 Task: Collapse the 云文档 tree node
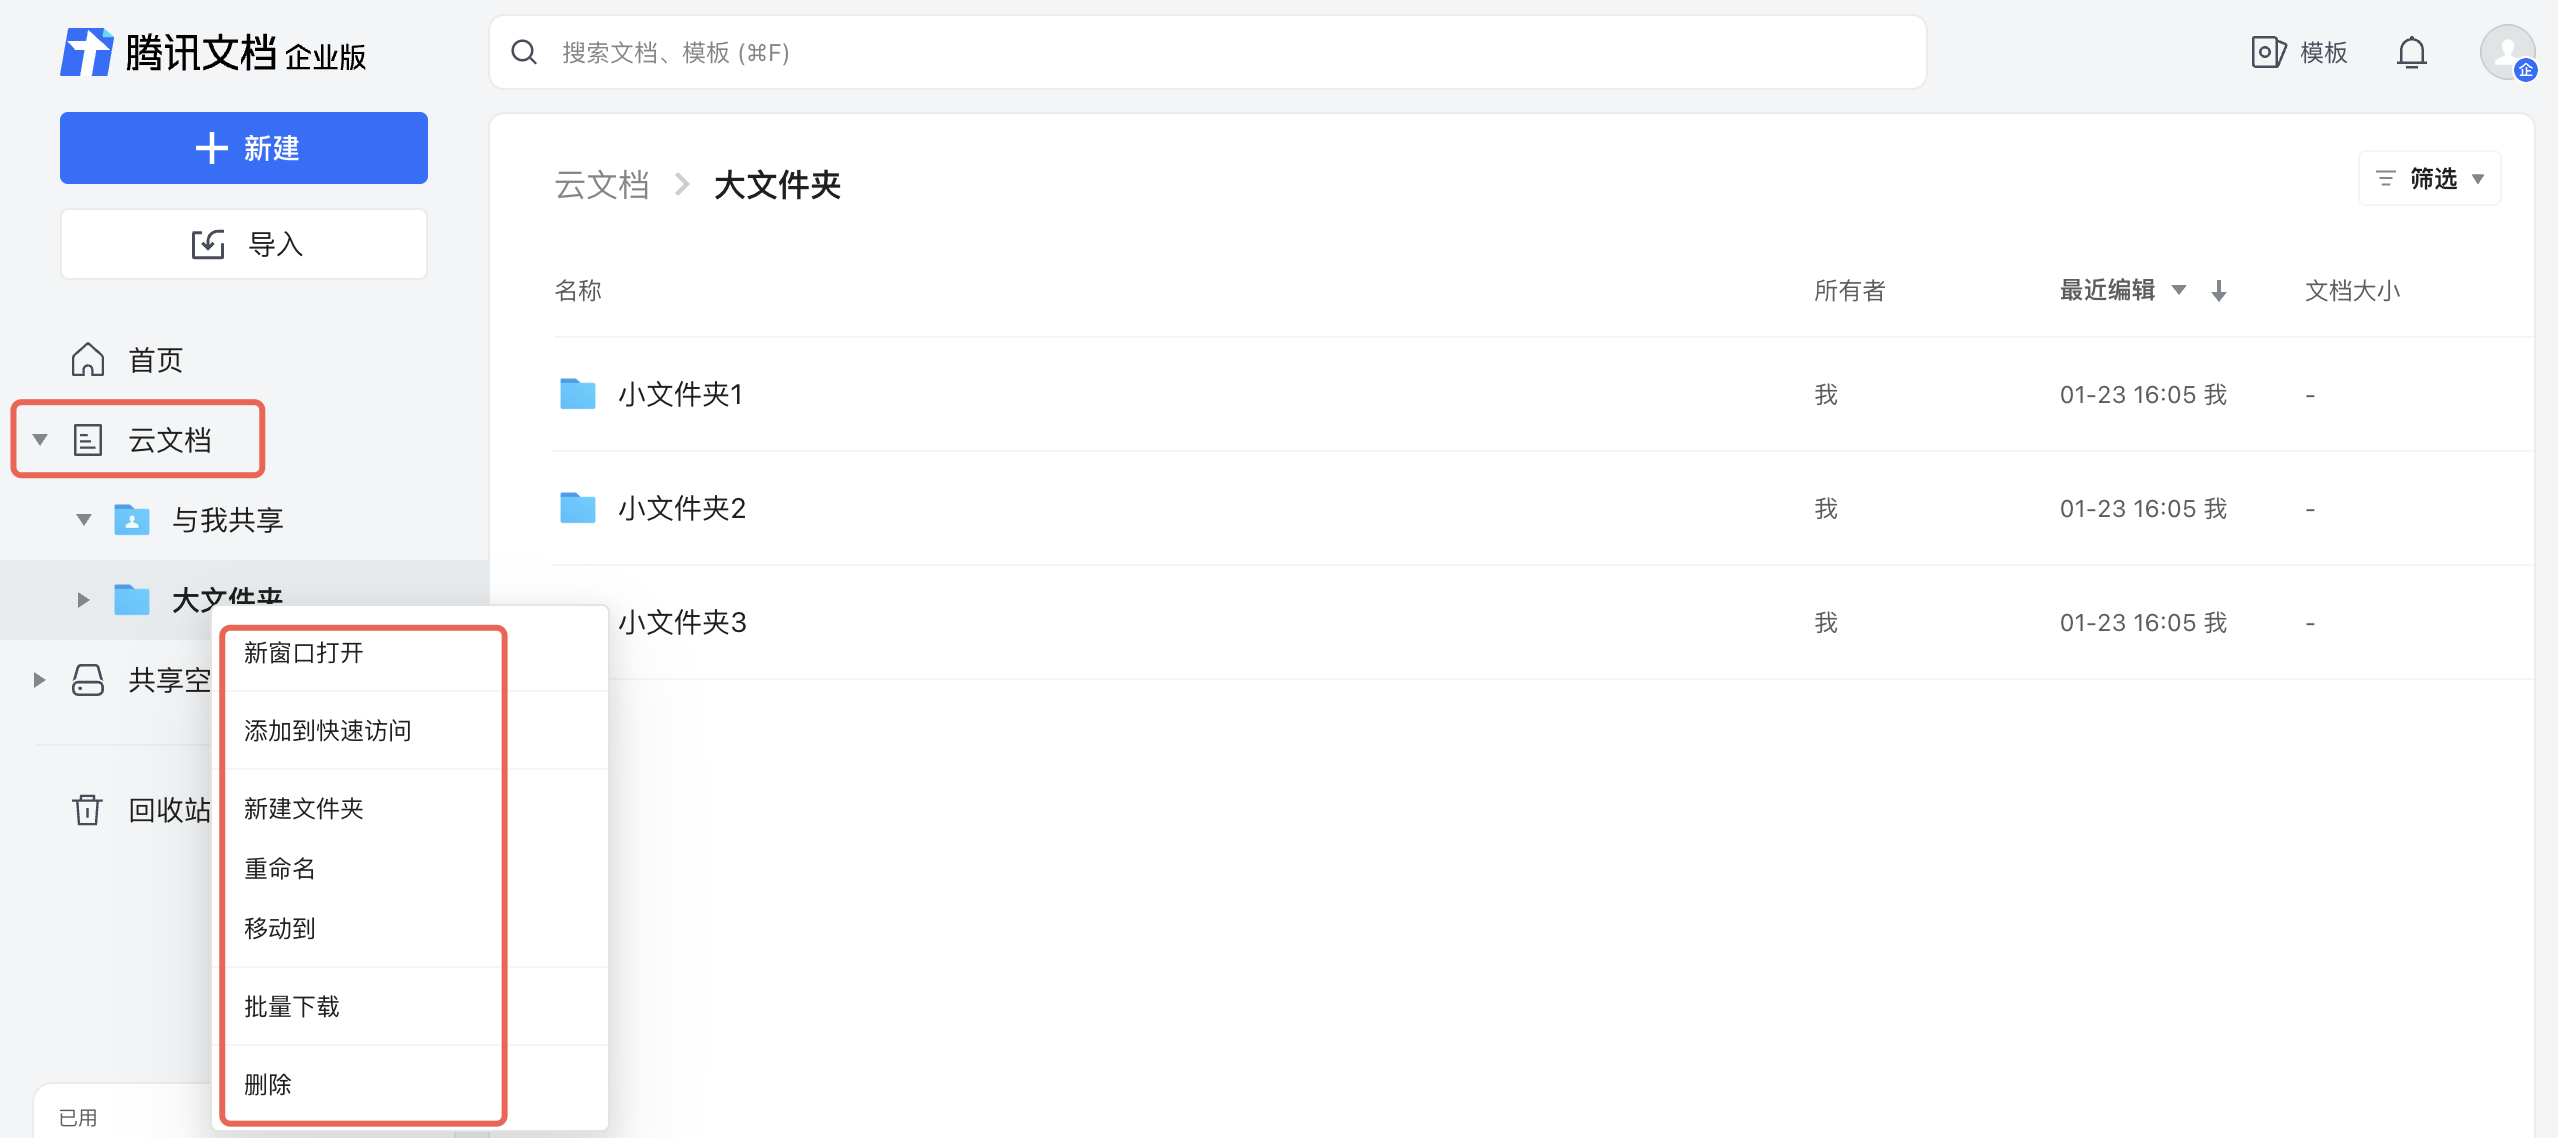point(40,439)
